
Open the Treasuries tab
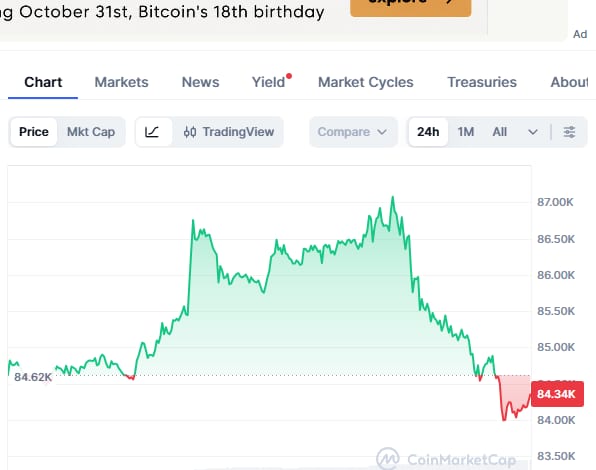tap(482, 82)
